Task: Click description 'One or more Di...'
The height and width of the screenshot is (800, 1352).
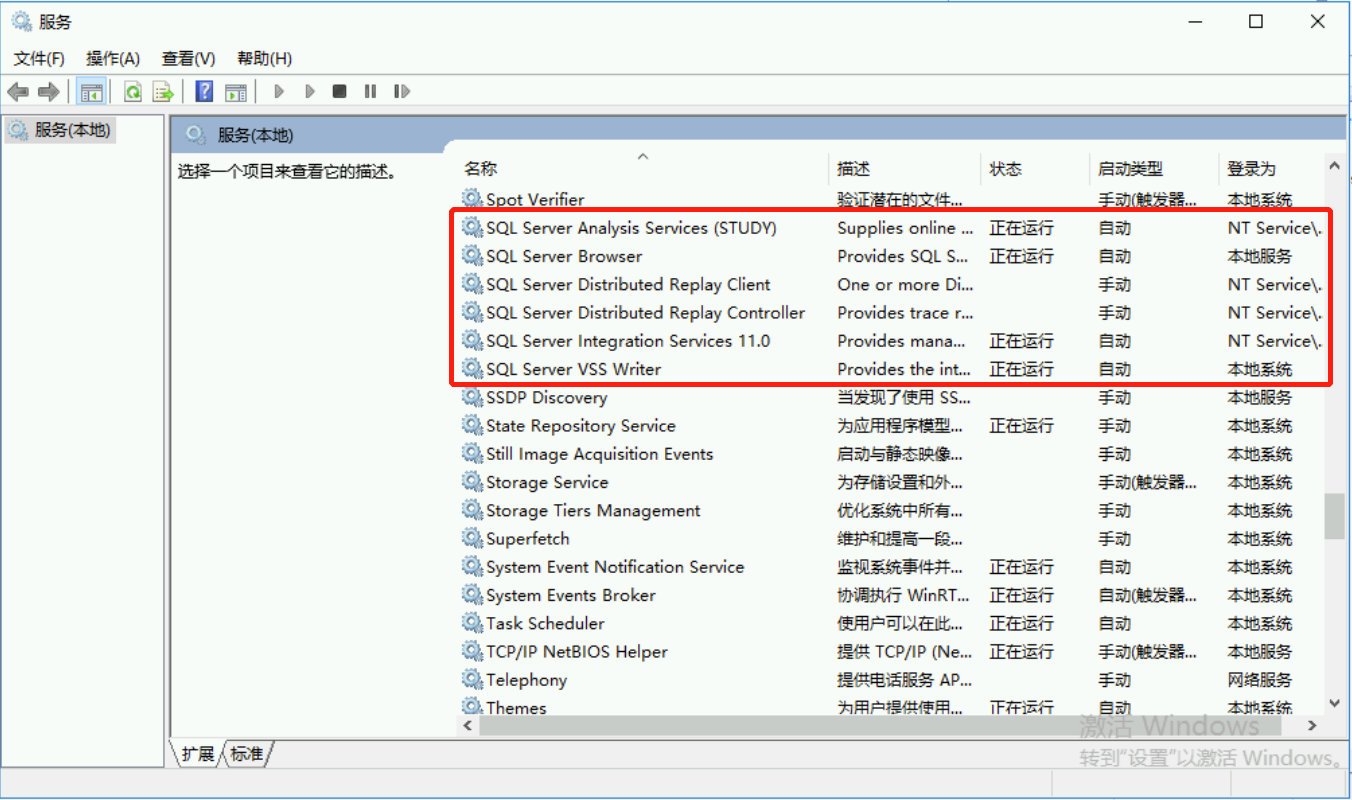Action: tap(904, 284)
